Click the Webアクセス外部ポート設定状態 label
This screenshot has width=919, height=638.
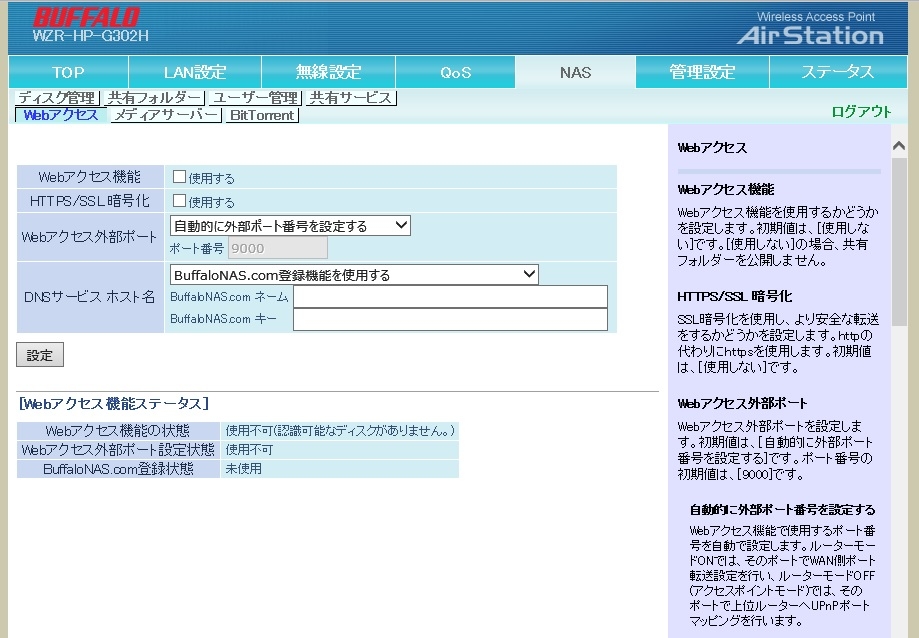point(118,450)
